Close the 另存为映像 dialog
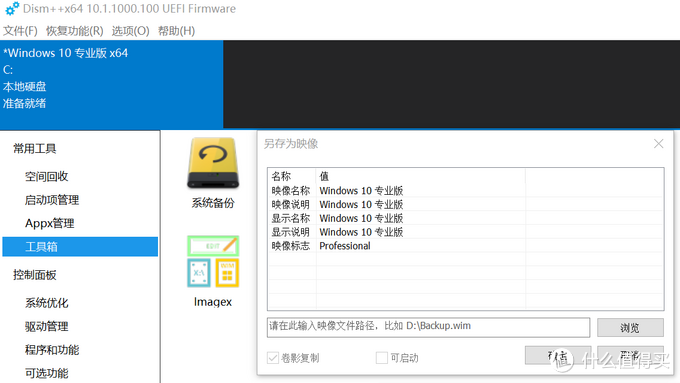Image resolution: width=680 pixels, height=383 pixels. [x=658, y=144]
